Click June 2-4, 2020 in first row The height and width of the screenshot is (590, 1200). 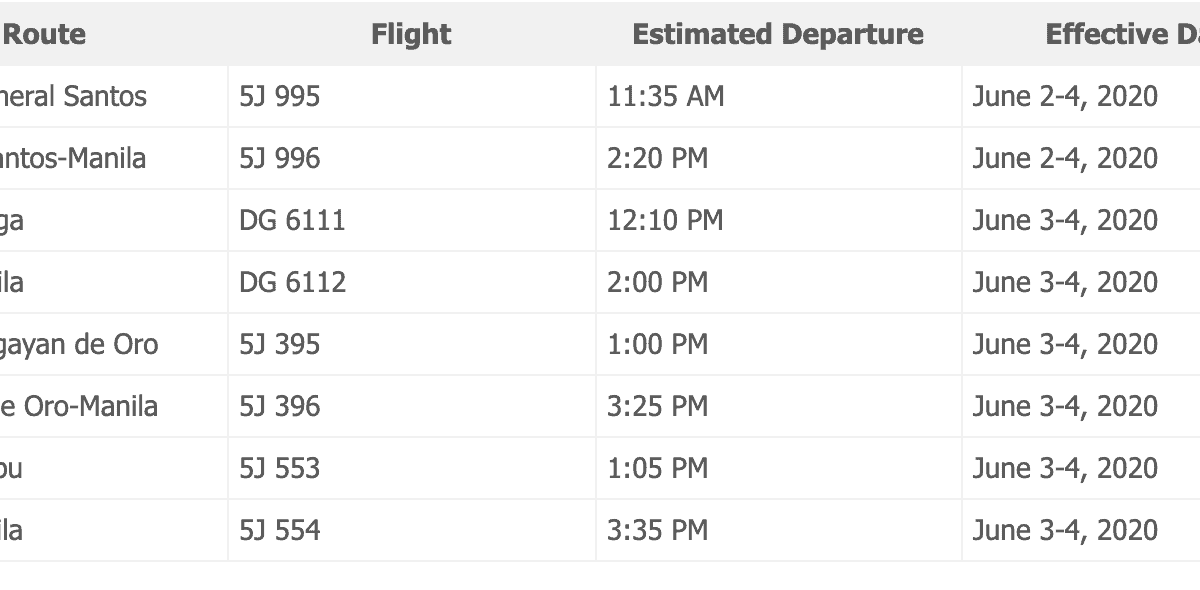pos(1065,97)
